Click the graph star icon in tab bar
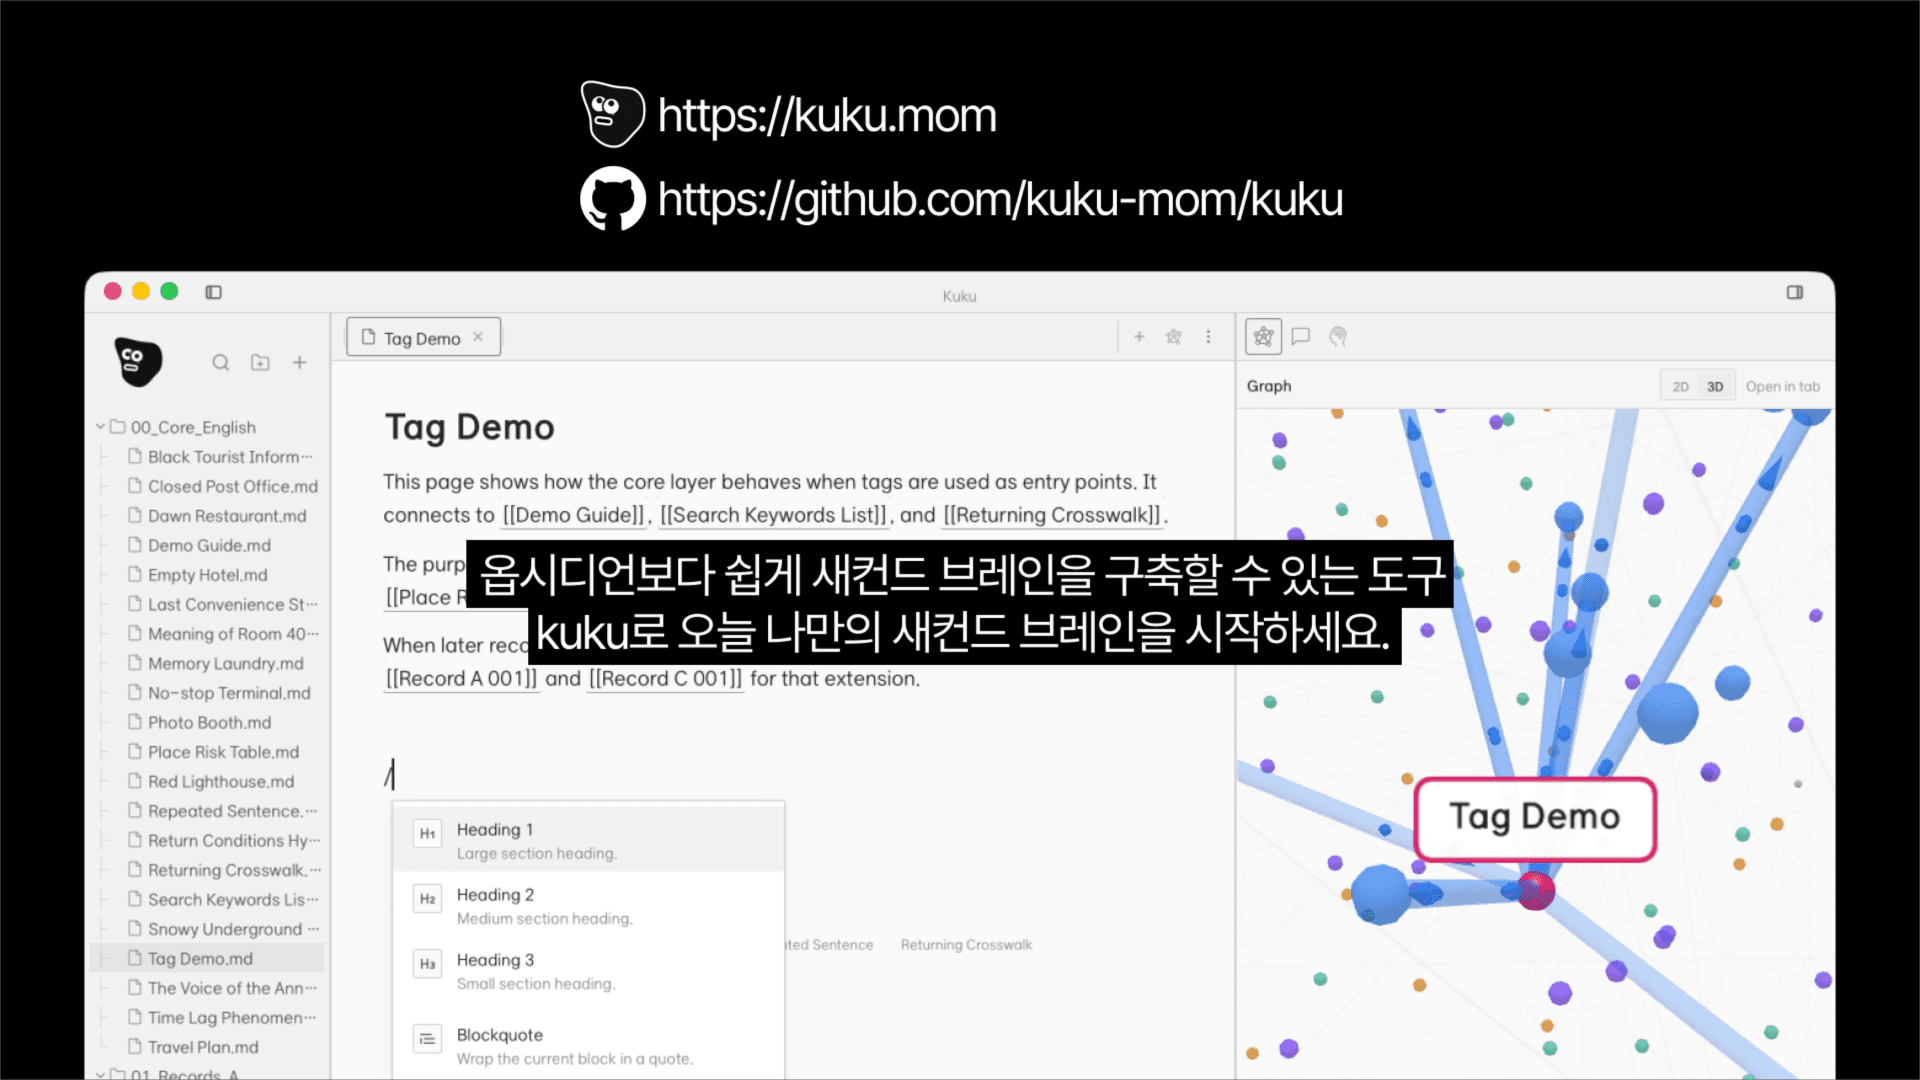The height and width of the screenshot is (1080, 1920). [x=1174, y=337]
